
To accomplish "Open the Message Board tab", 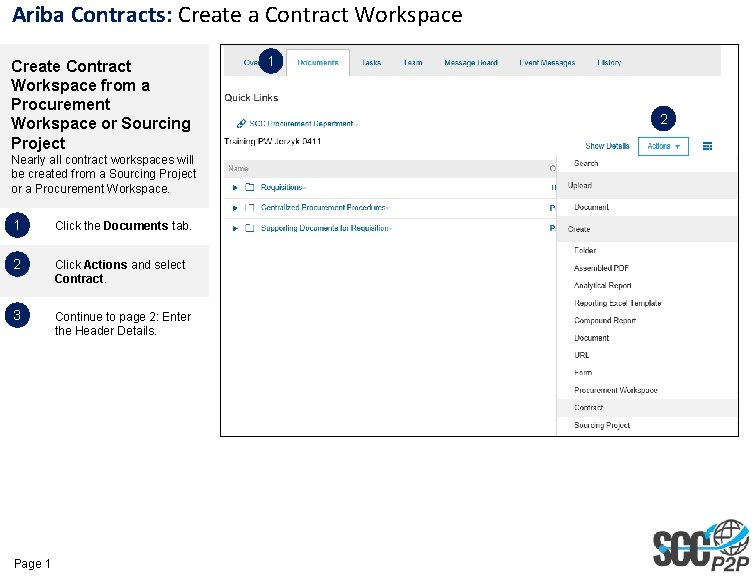I will click(471, 63).
